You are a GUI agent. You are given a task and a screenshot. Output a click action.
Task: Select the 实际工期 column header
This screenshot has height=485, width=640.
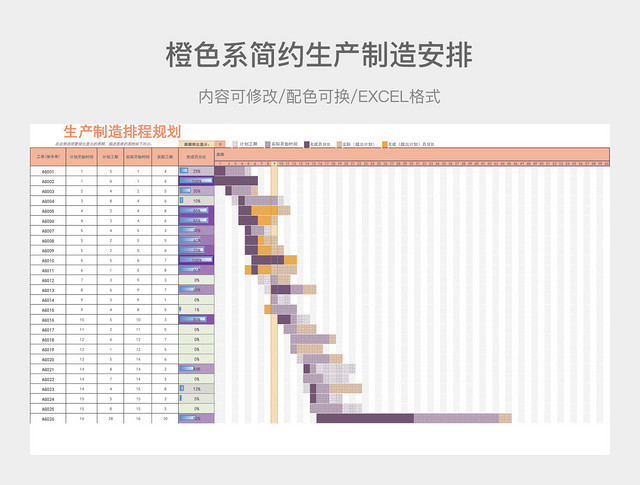[x=165, y=157]
